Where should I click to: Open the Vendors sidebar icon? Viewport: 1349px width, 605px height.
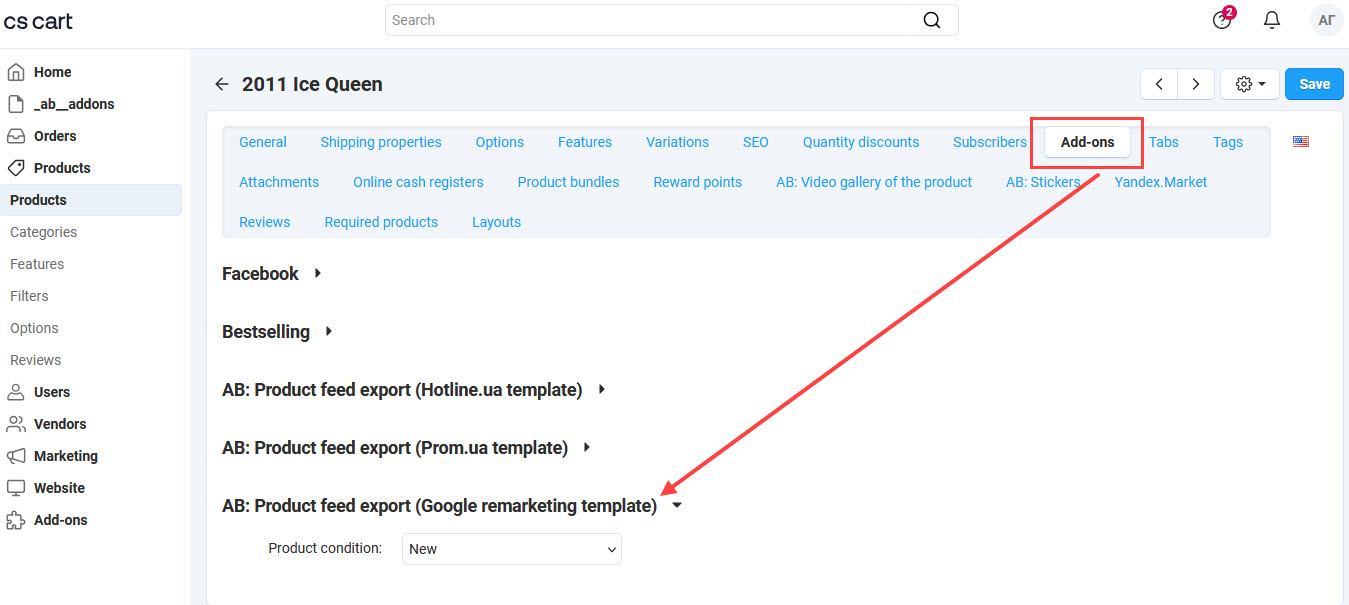tap(17, 423)
